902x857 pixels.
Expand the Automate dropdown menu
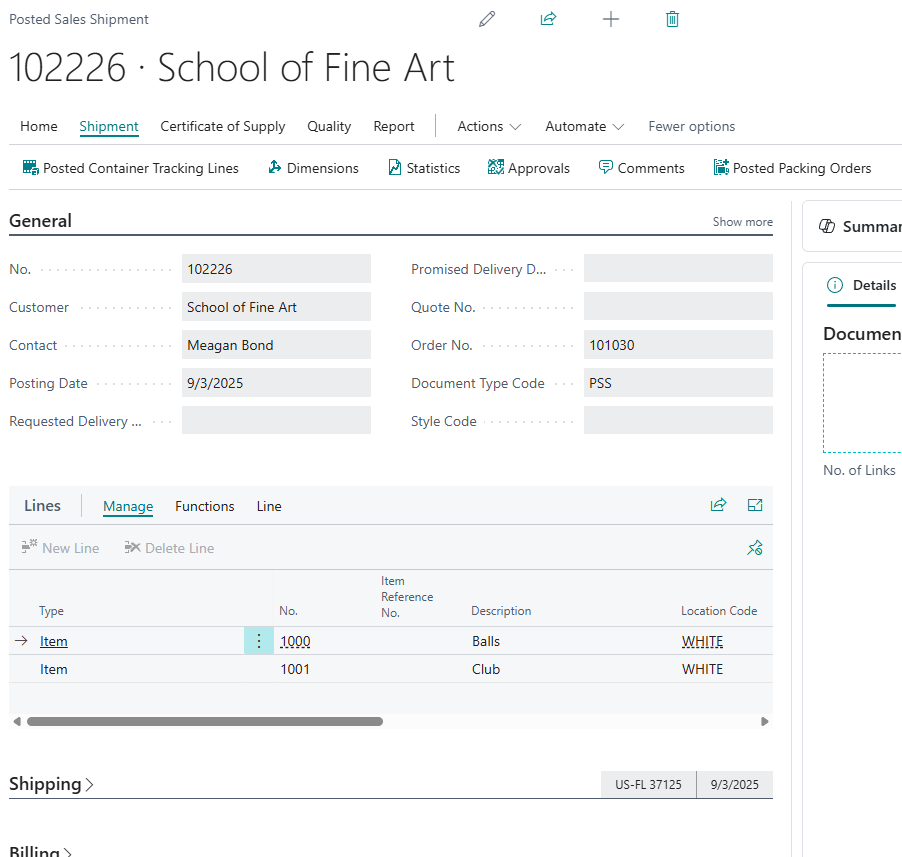[x=585, y=126]
